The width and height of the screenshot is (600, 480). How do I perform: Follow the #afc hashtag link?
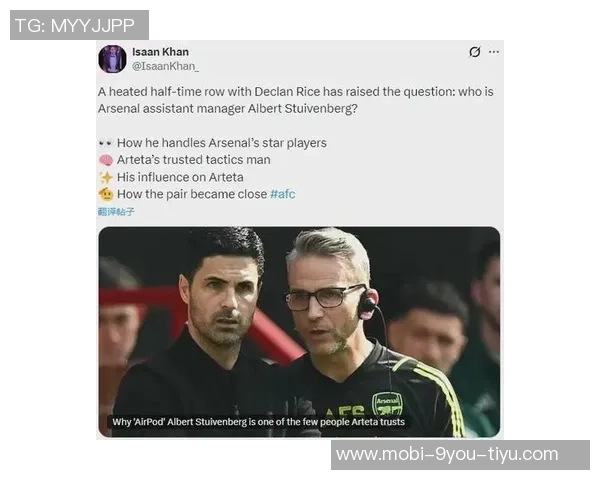click(282, 194)
